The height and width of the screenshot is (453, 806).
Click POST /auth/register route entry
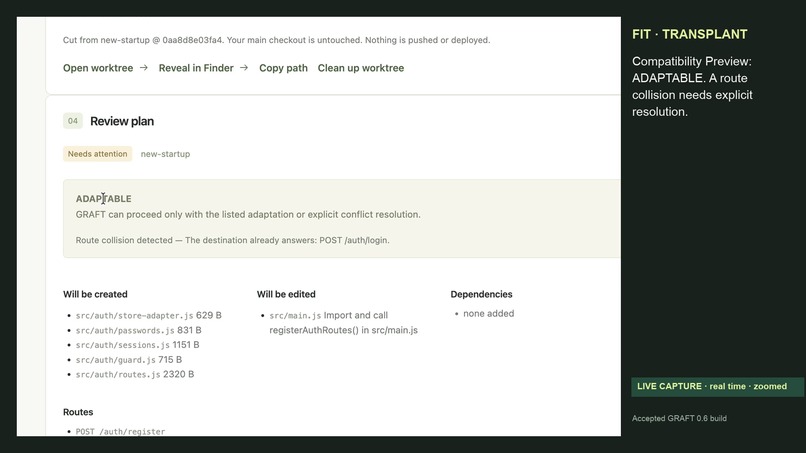(x=120, y=431)
